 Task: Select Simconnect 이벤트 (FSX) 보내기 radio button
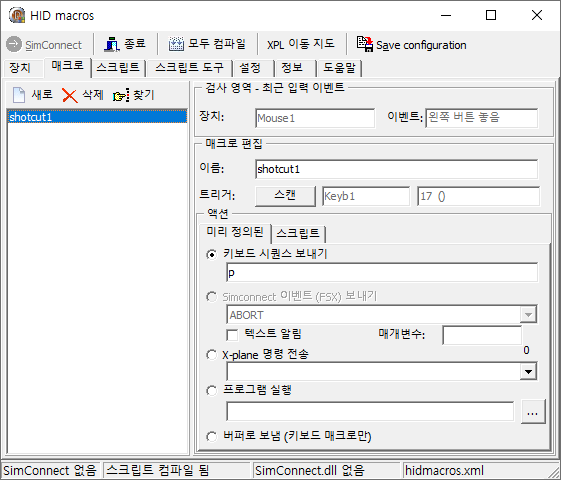click(x=211, y=297)
